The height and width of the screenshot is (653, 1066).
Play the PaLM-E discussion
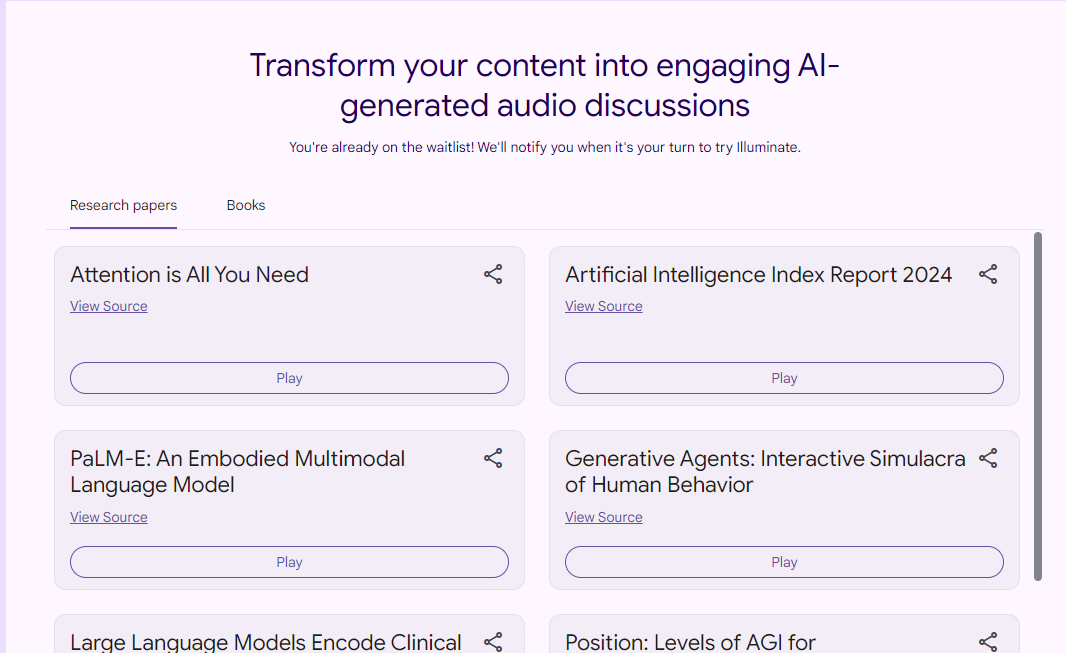coord(289,562)
